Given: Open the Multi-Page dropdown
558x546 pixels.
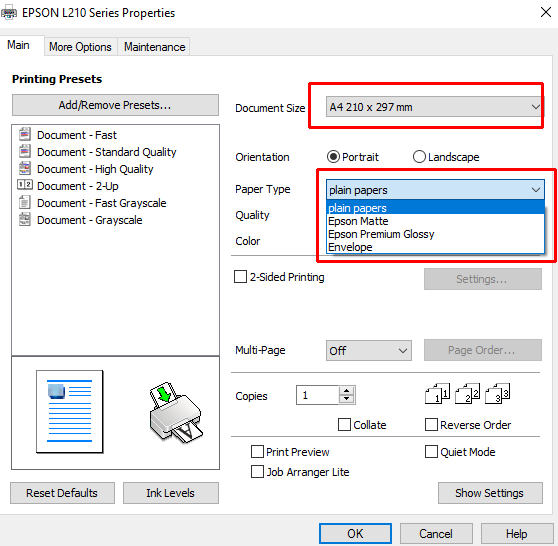Looking at the screenshot, I should [x=369, y=351].
